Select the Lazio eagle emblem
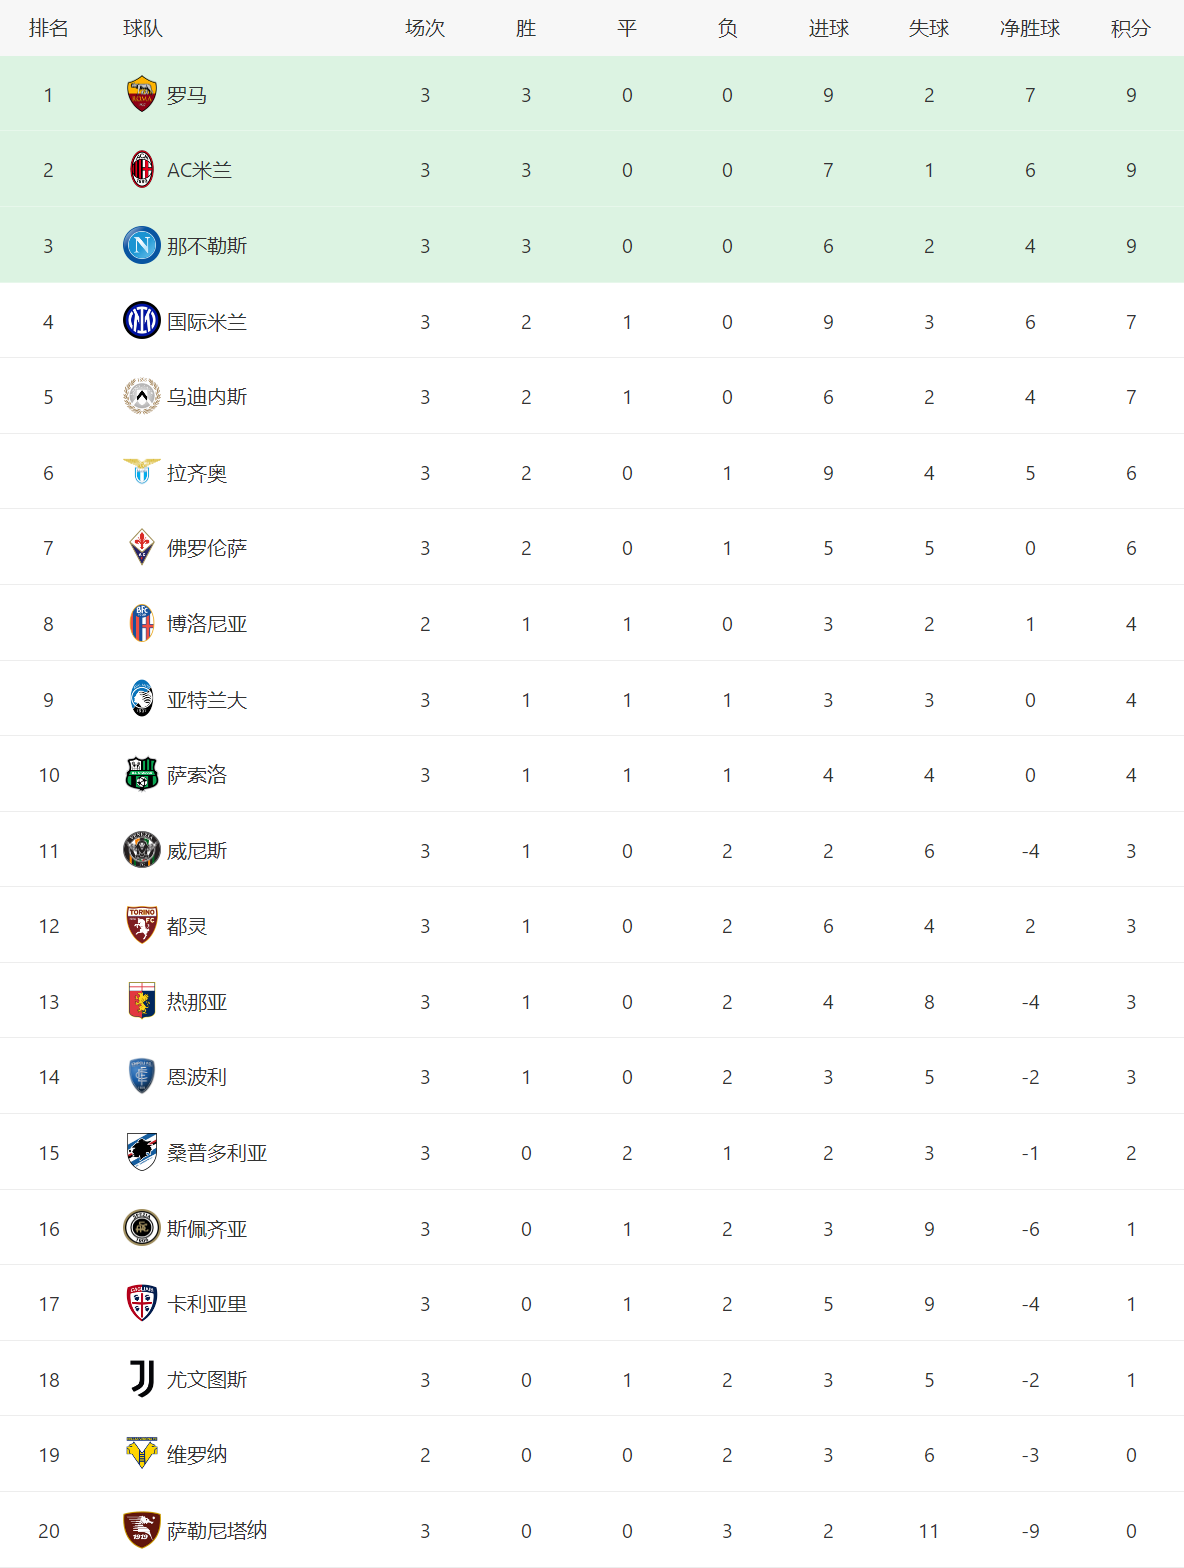Viewport: 1184px width, 1568px height. tap(142, 472)
